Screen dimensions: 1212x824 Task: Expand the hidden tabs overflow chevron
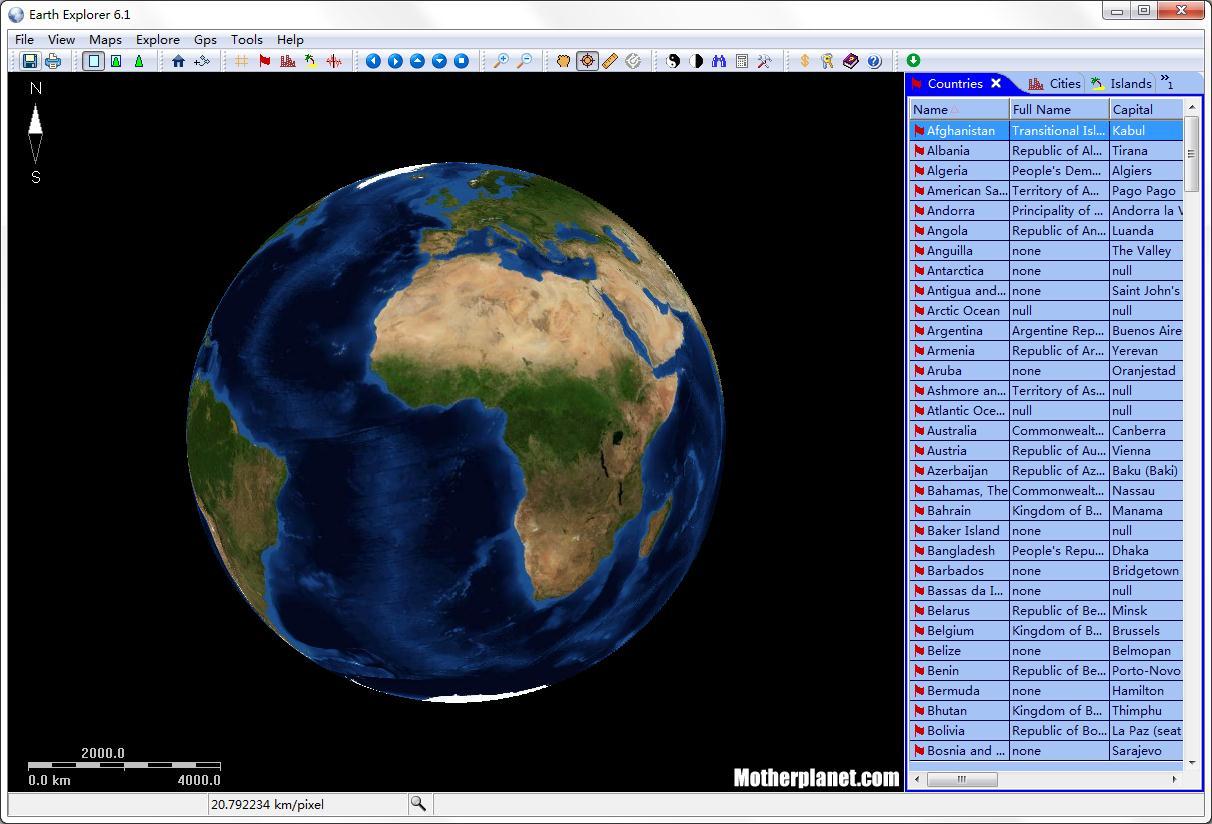[1167, 83]
